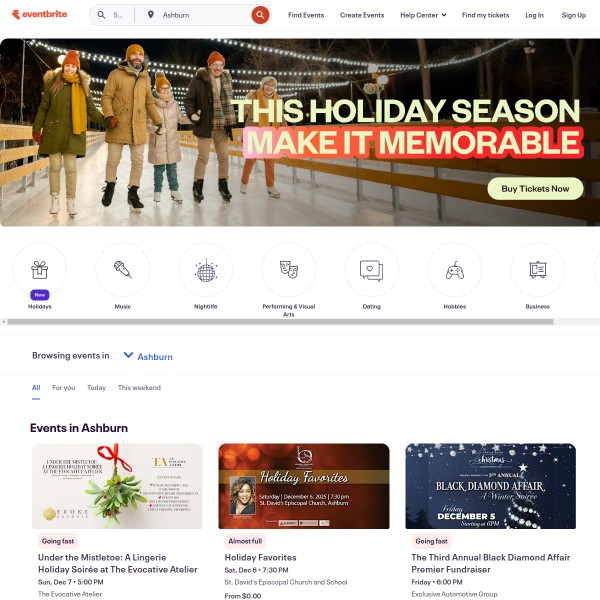This screenshot has width=600, height=600.
Task: Open the Business category icon
Action: point(538,269)
